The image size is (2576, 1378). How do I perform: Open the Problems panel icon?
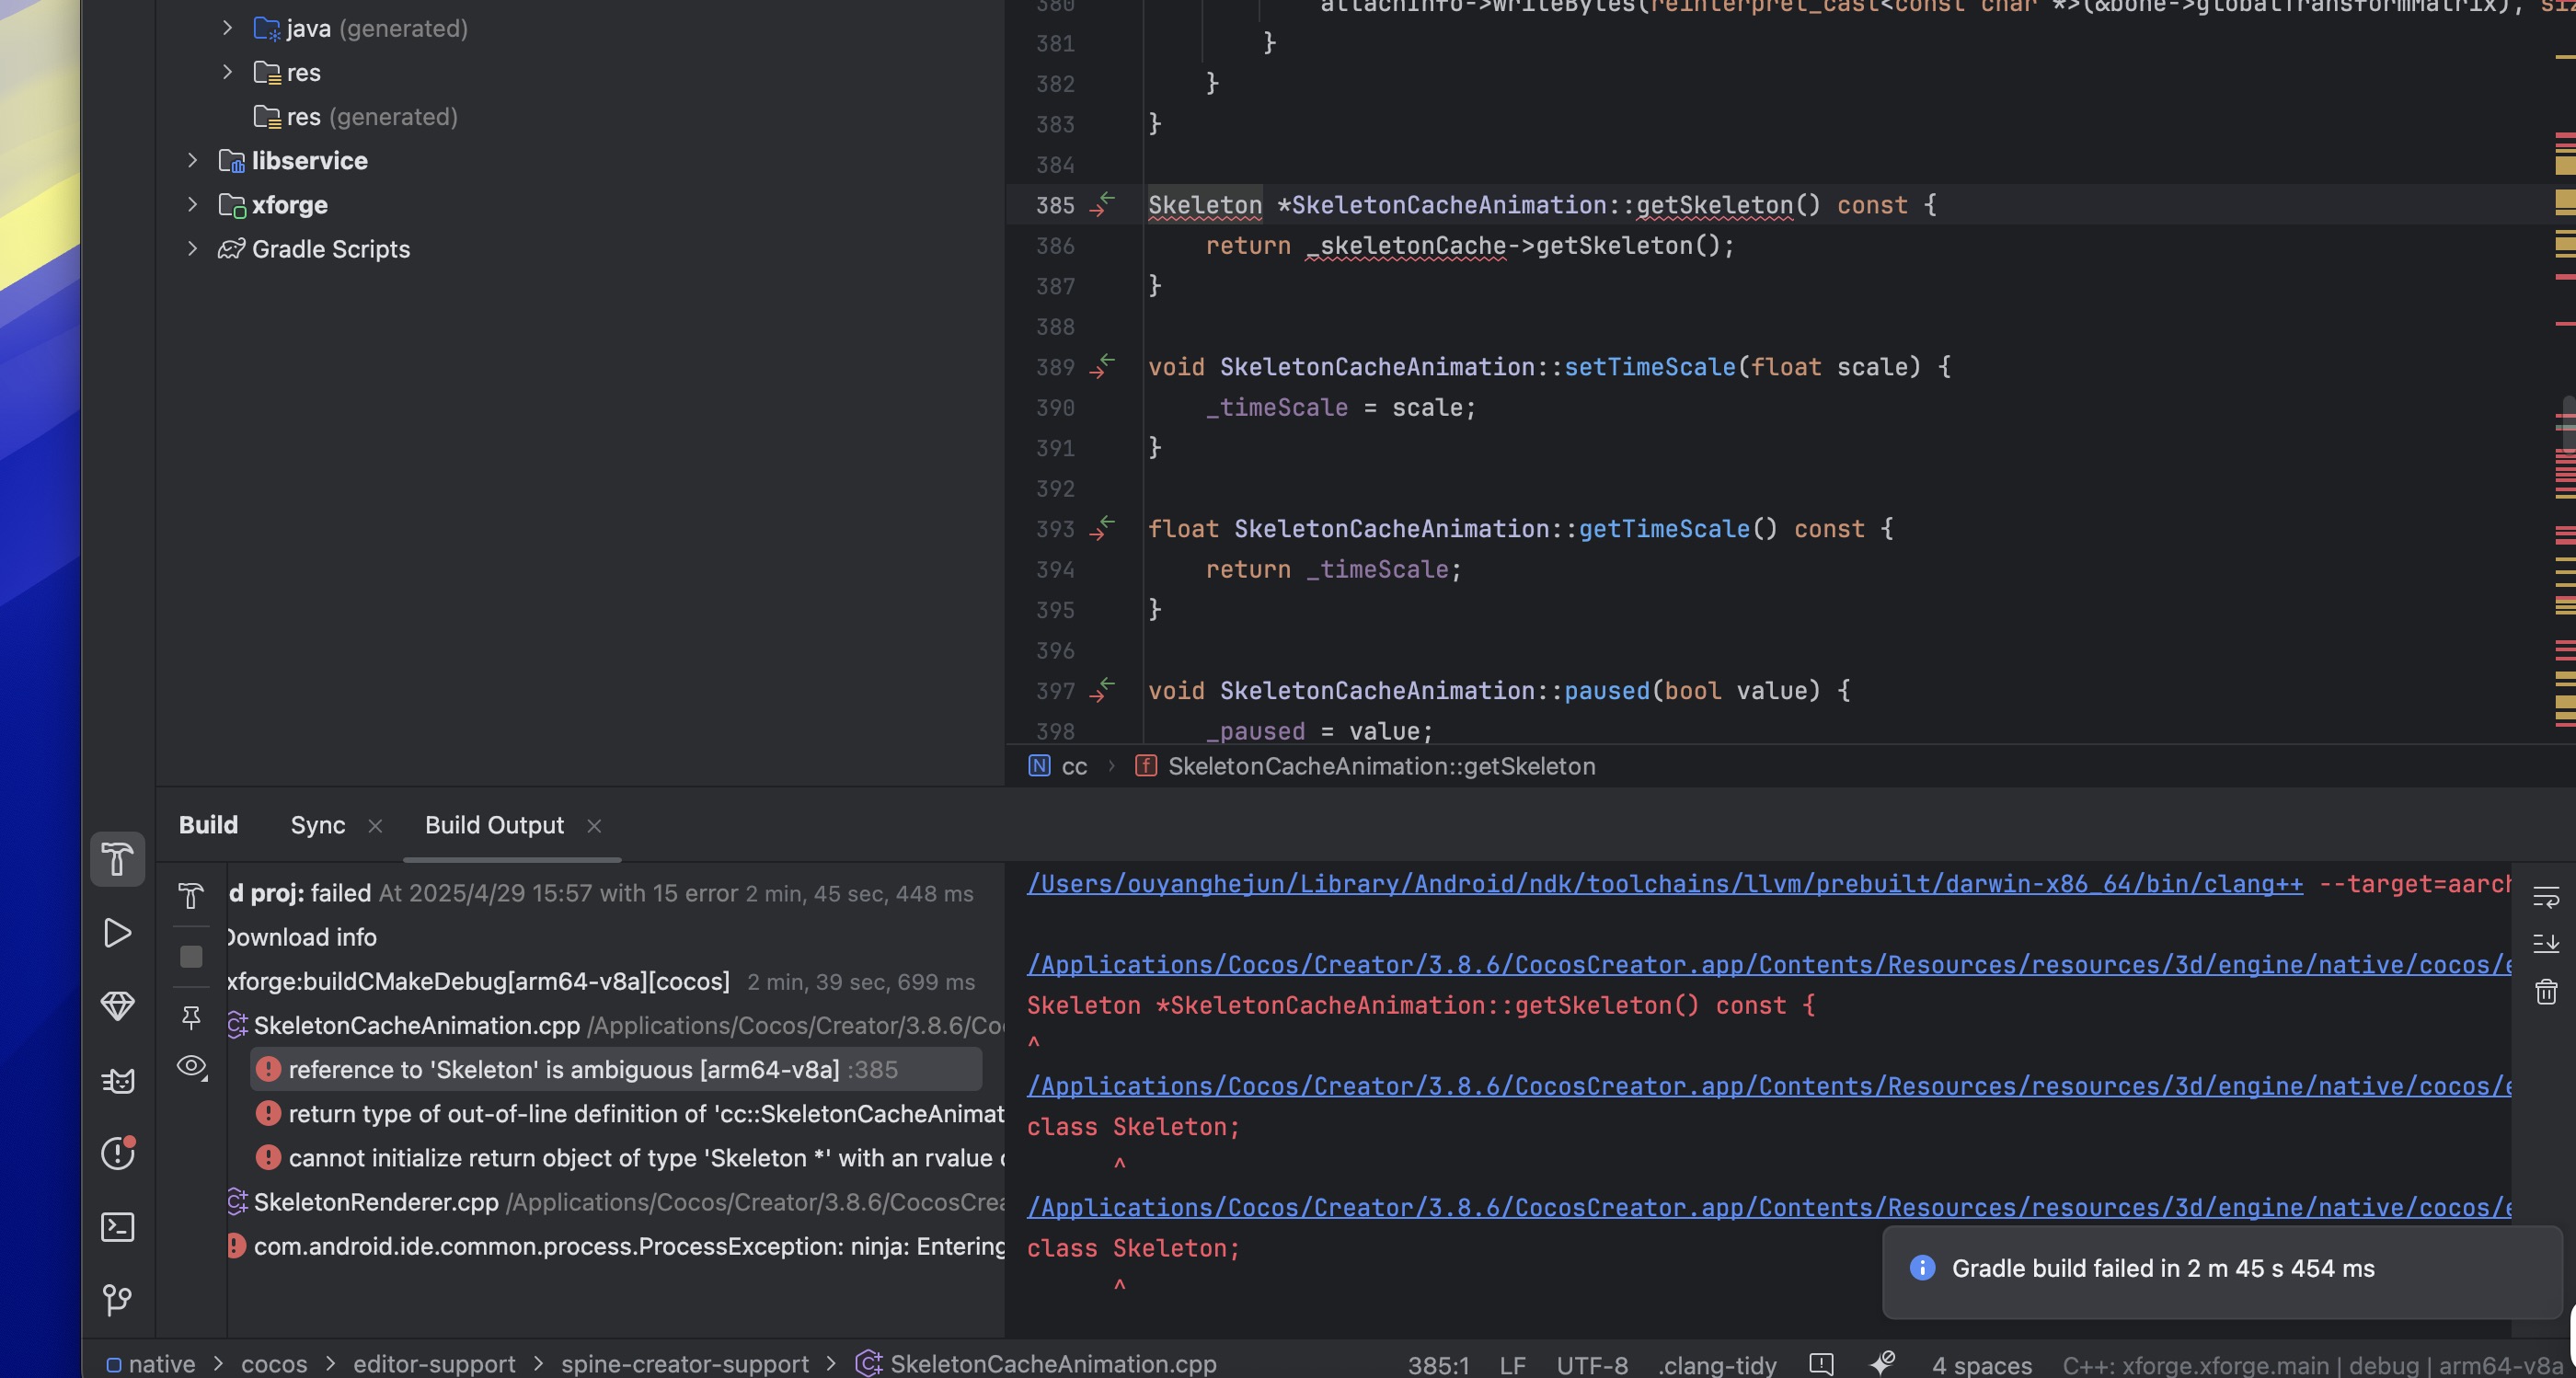tap(118, 1153)
